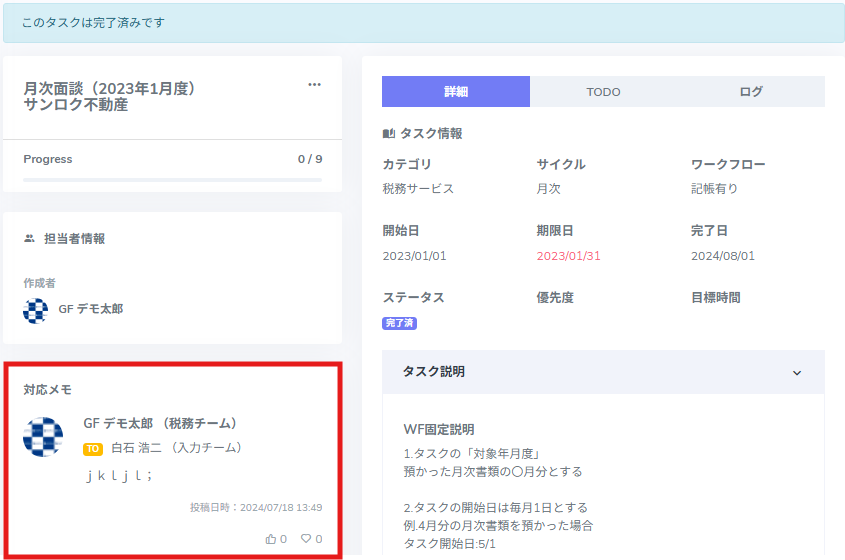845x560 pixels.
Task: Open the three-dot menu beside task title
Action: [314, 85]
